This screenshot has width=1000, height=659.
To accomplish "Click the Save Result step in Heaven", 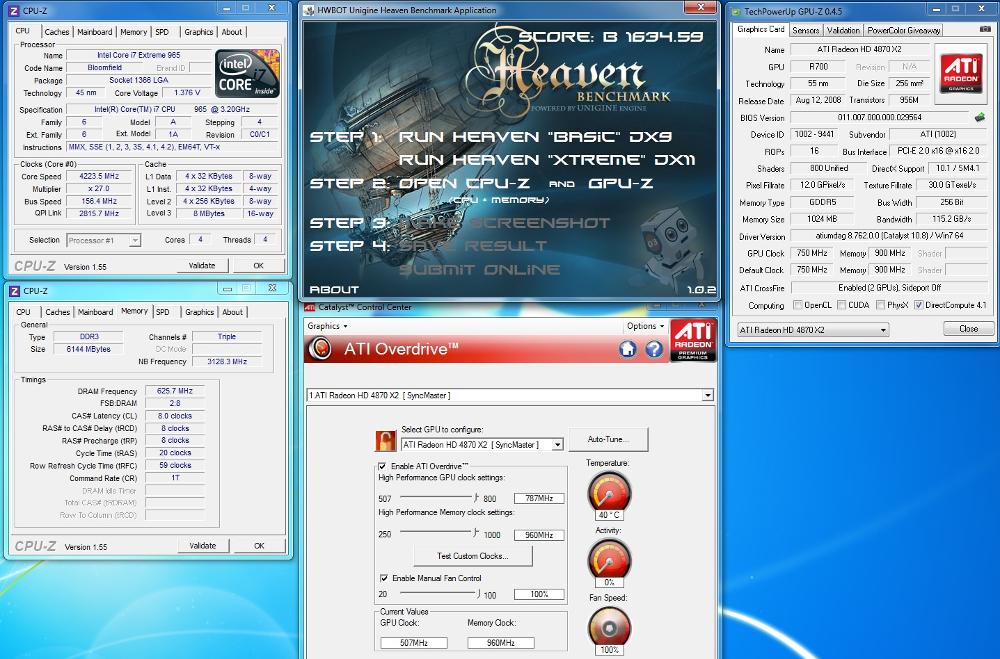I will coord(473,246).
